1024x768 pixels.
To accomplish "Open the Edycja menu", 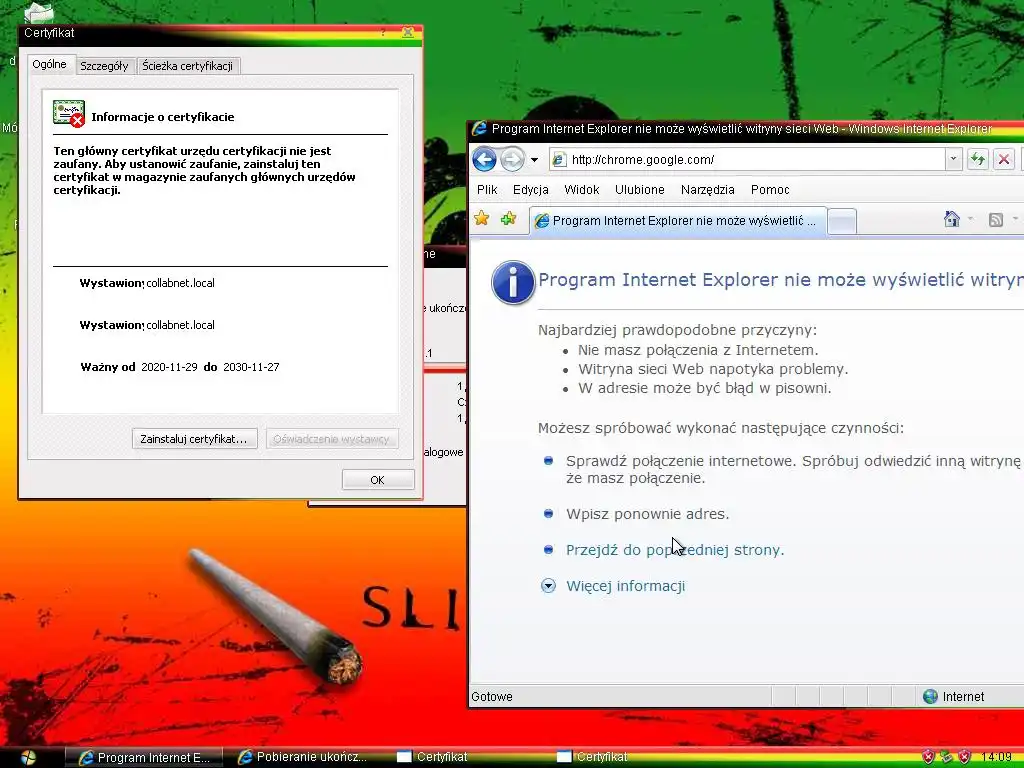I will click(530, 189).
